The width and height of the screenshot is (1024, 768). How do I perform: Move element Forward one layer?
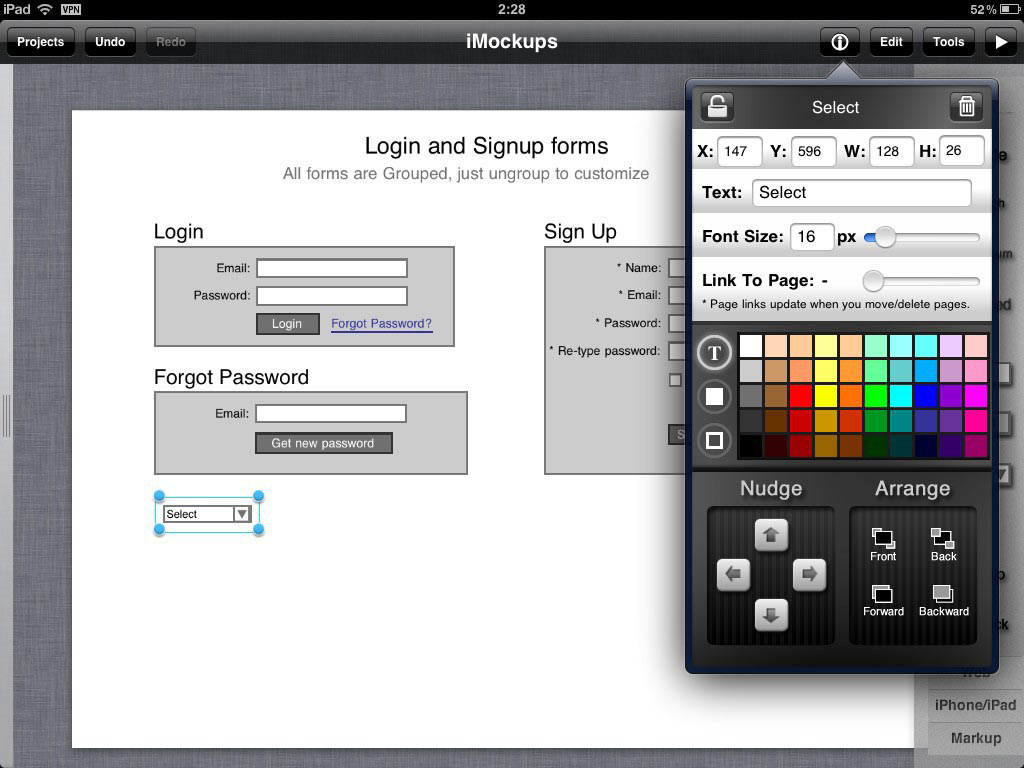pyautogui.click(x=883, y=601)
